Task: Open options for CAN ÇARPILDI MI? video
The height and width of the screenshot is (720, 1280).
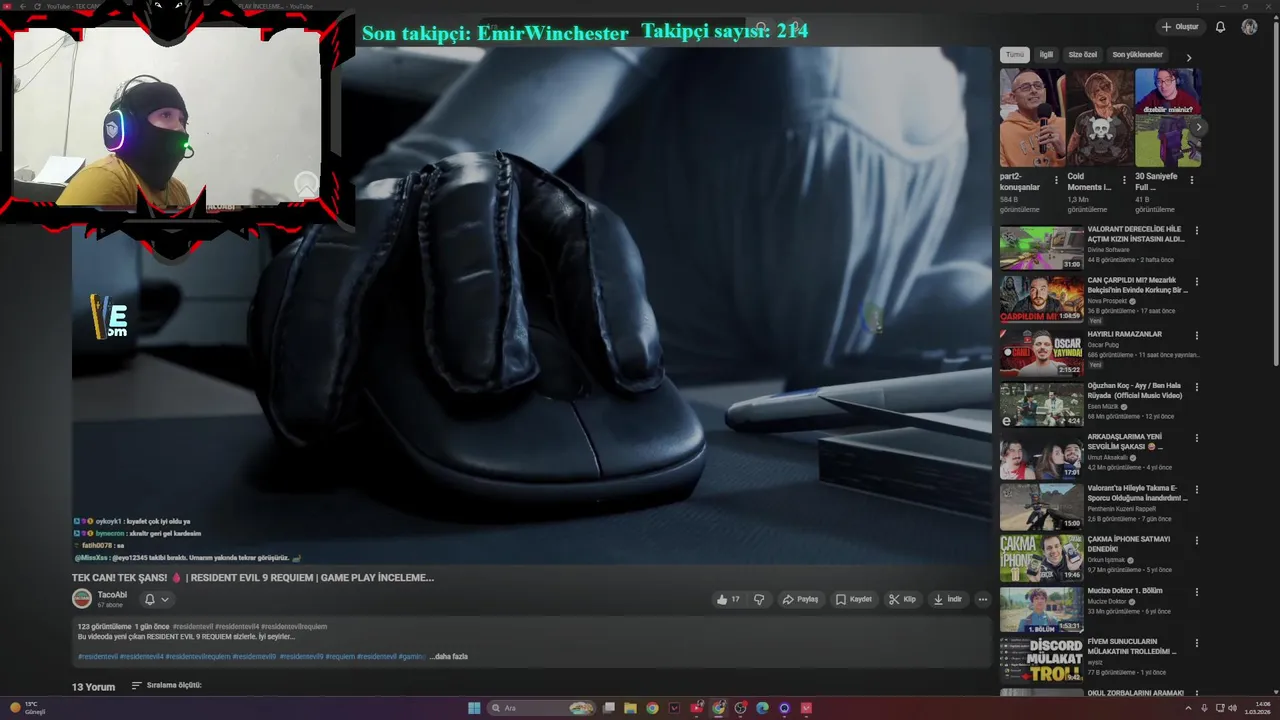Action: tap(1196, 282)
